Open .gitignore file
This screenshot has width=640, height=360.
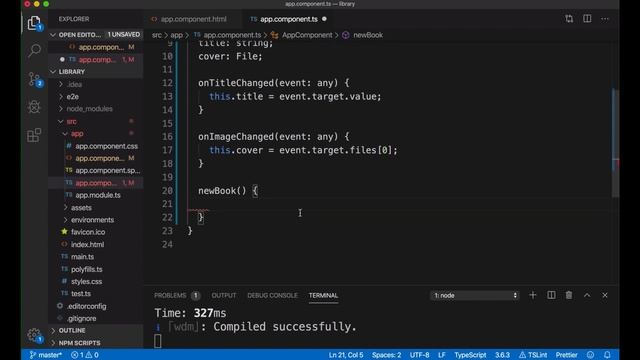[x=81, y=318]
